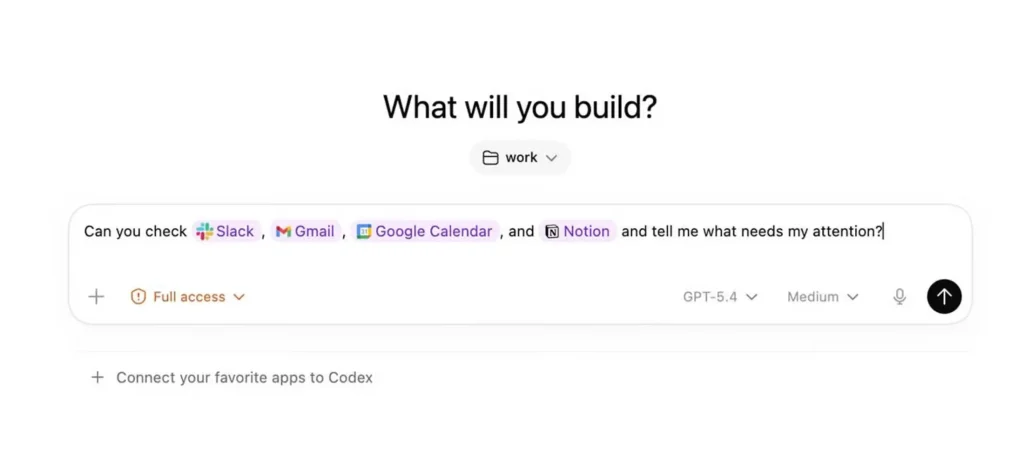Send the prompt with the arrow button
Image resolution: width=1024 pixels, height=461 pixels.
[x=944, y=296]
